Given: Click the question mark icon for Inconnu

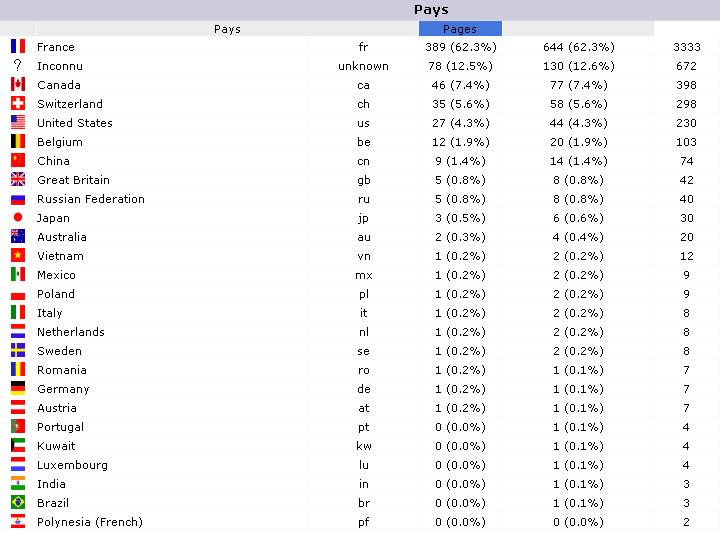Looking at the screenshot, I should [x=17, y=65].
